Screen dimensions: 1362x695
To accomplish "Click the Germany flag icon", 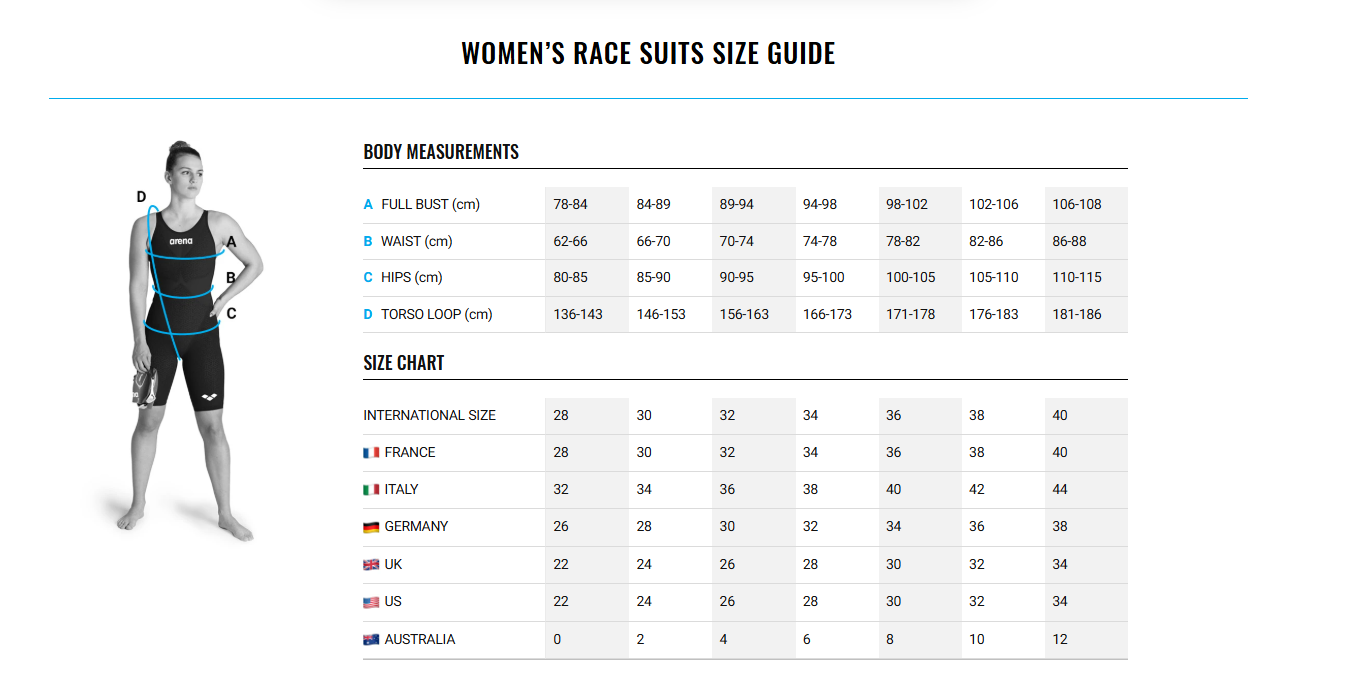I will point(371,527).
